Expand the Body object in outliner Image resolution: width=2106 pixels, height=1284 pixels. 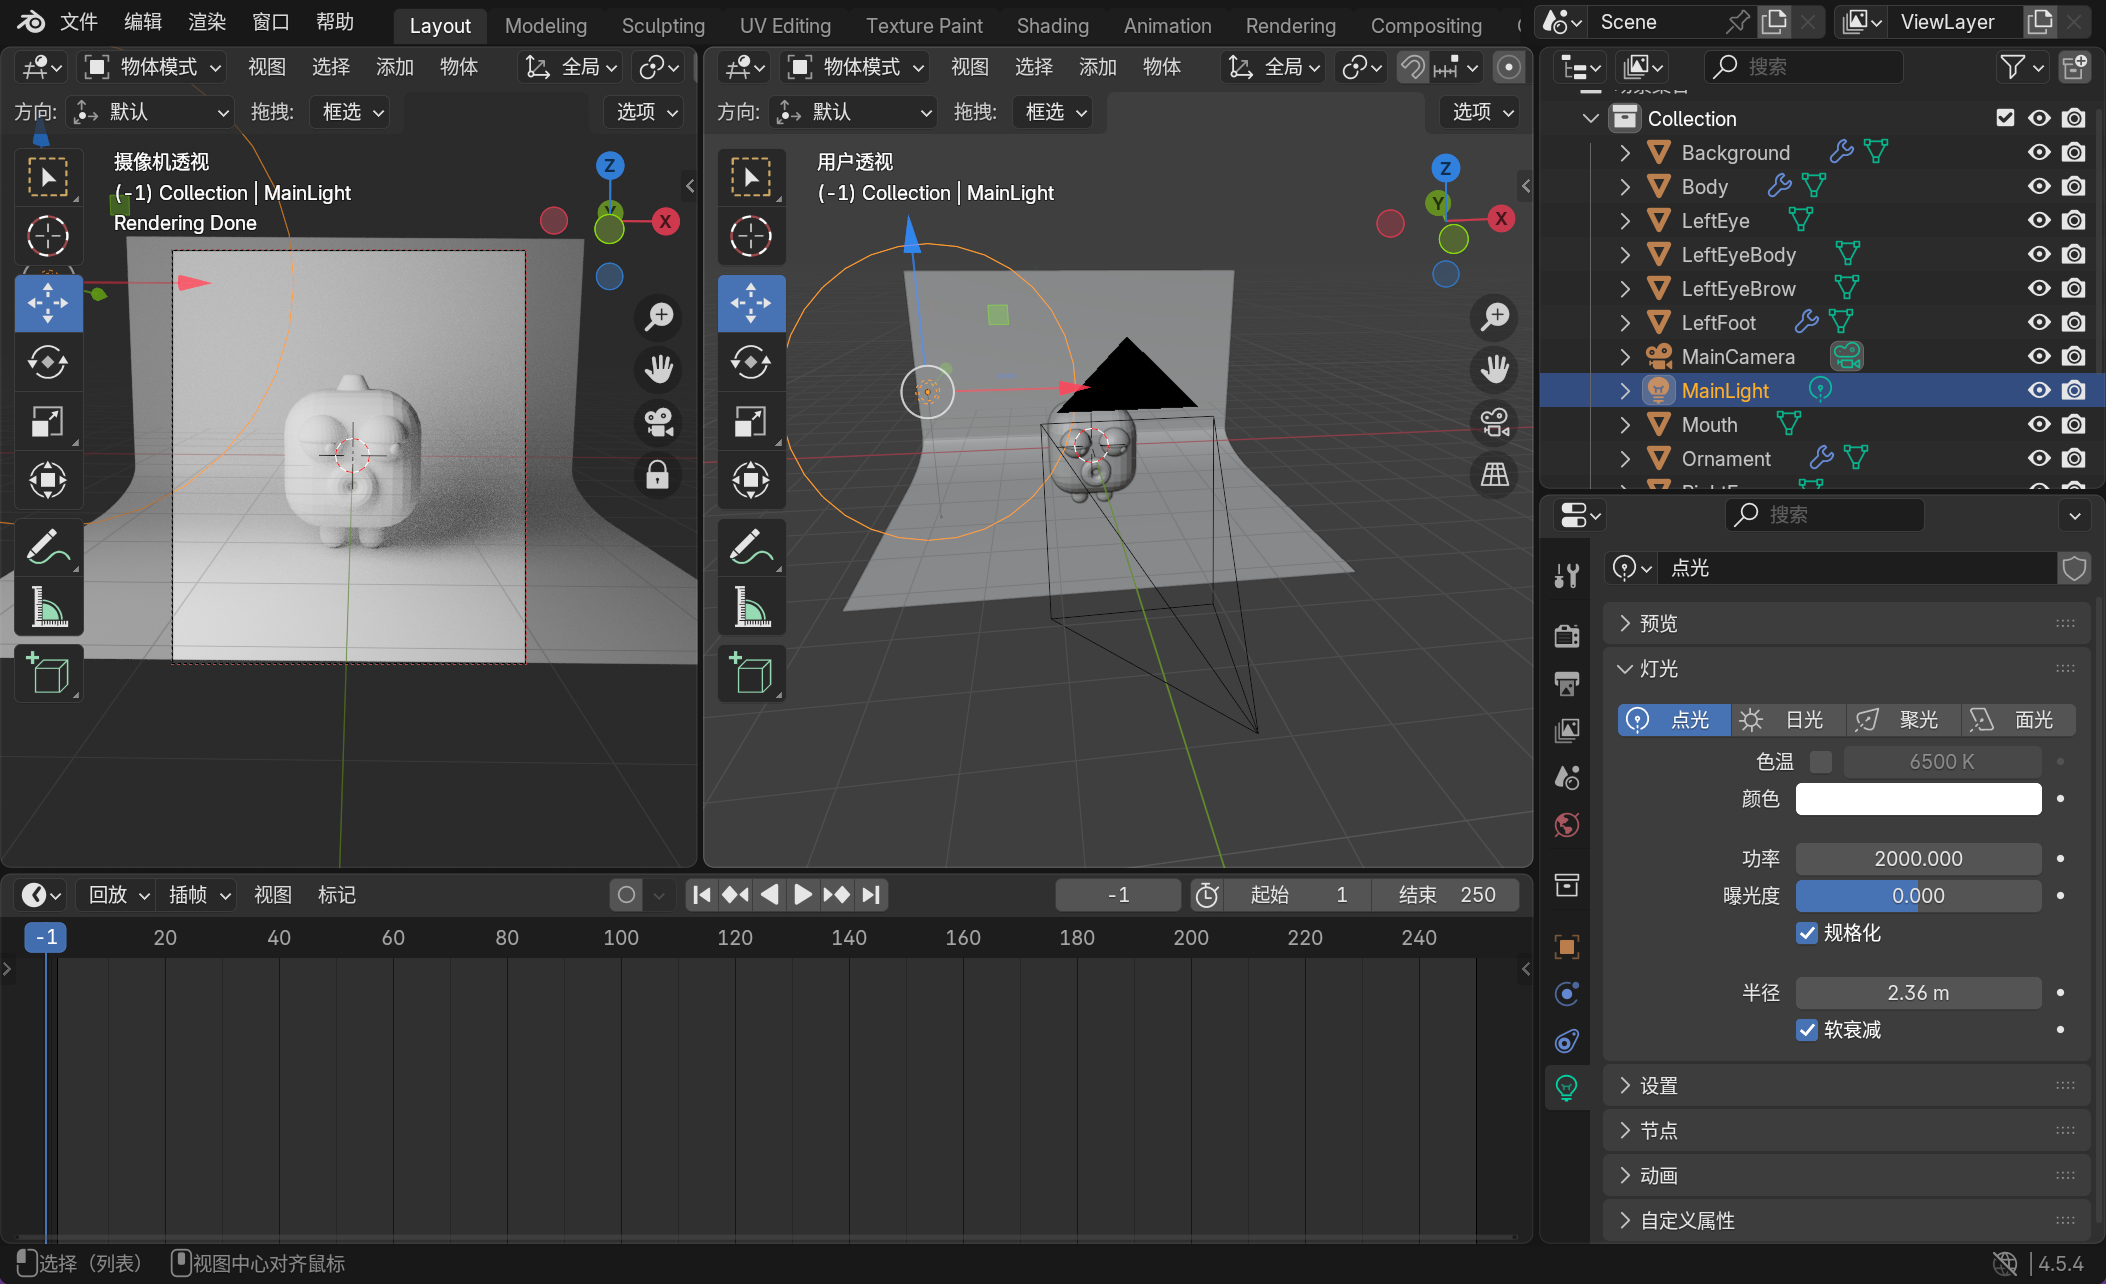pos(1625,187)
